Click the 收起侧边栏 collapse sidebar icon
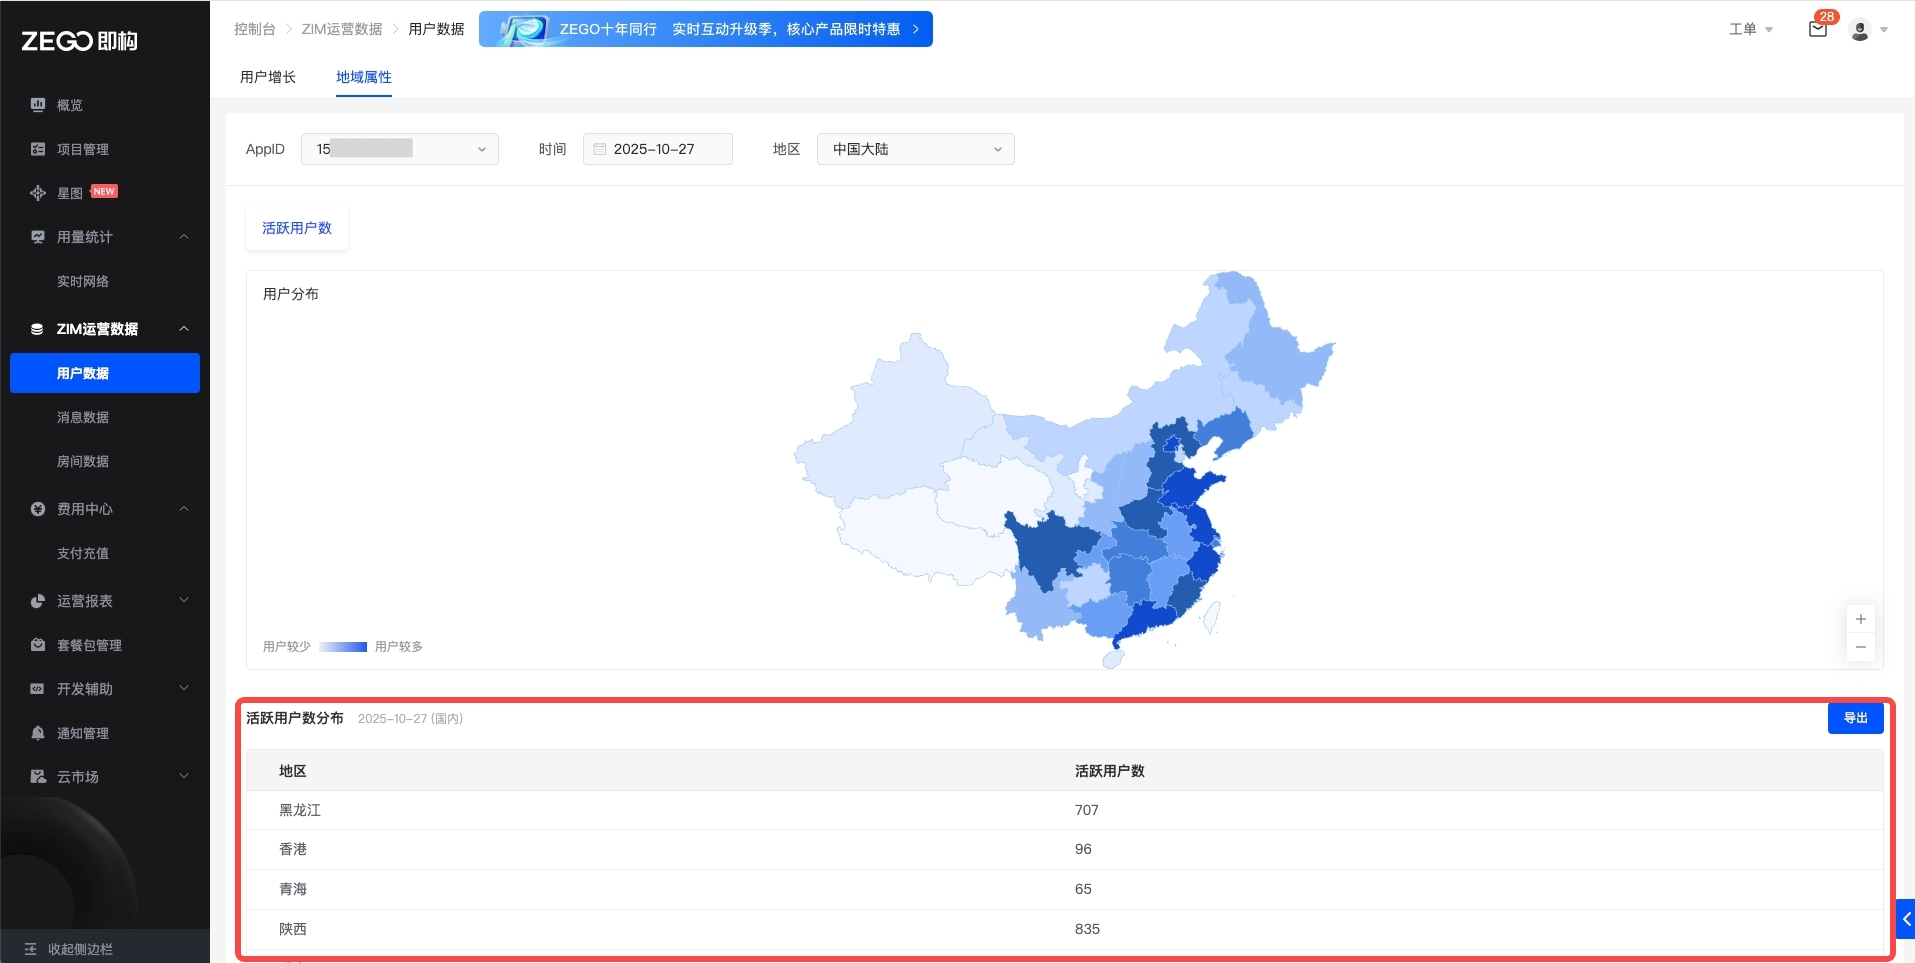This screenshot has height=963, width=1915. (30, 948)
